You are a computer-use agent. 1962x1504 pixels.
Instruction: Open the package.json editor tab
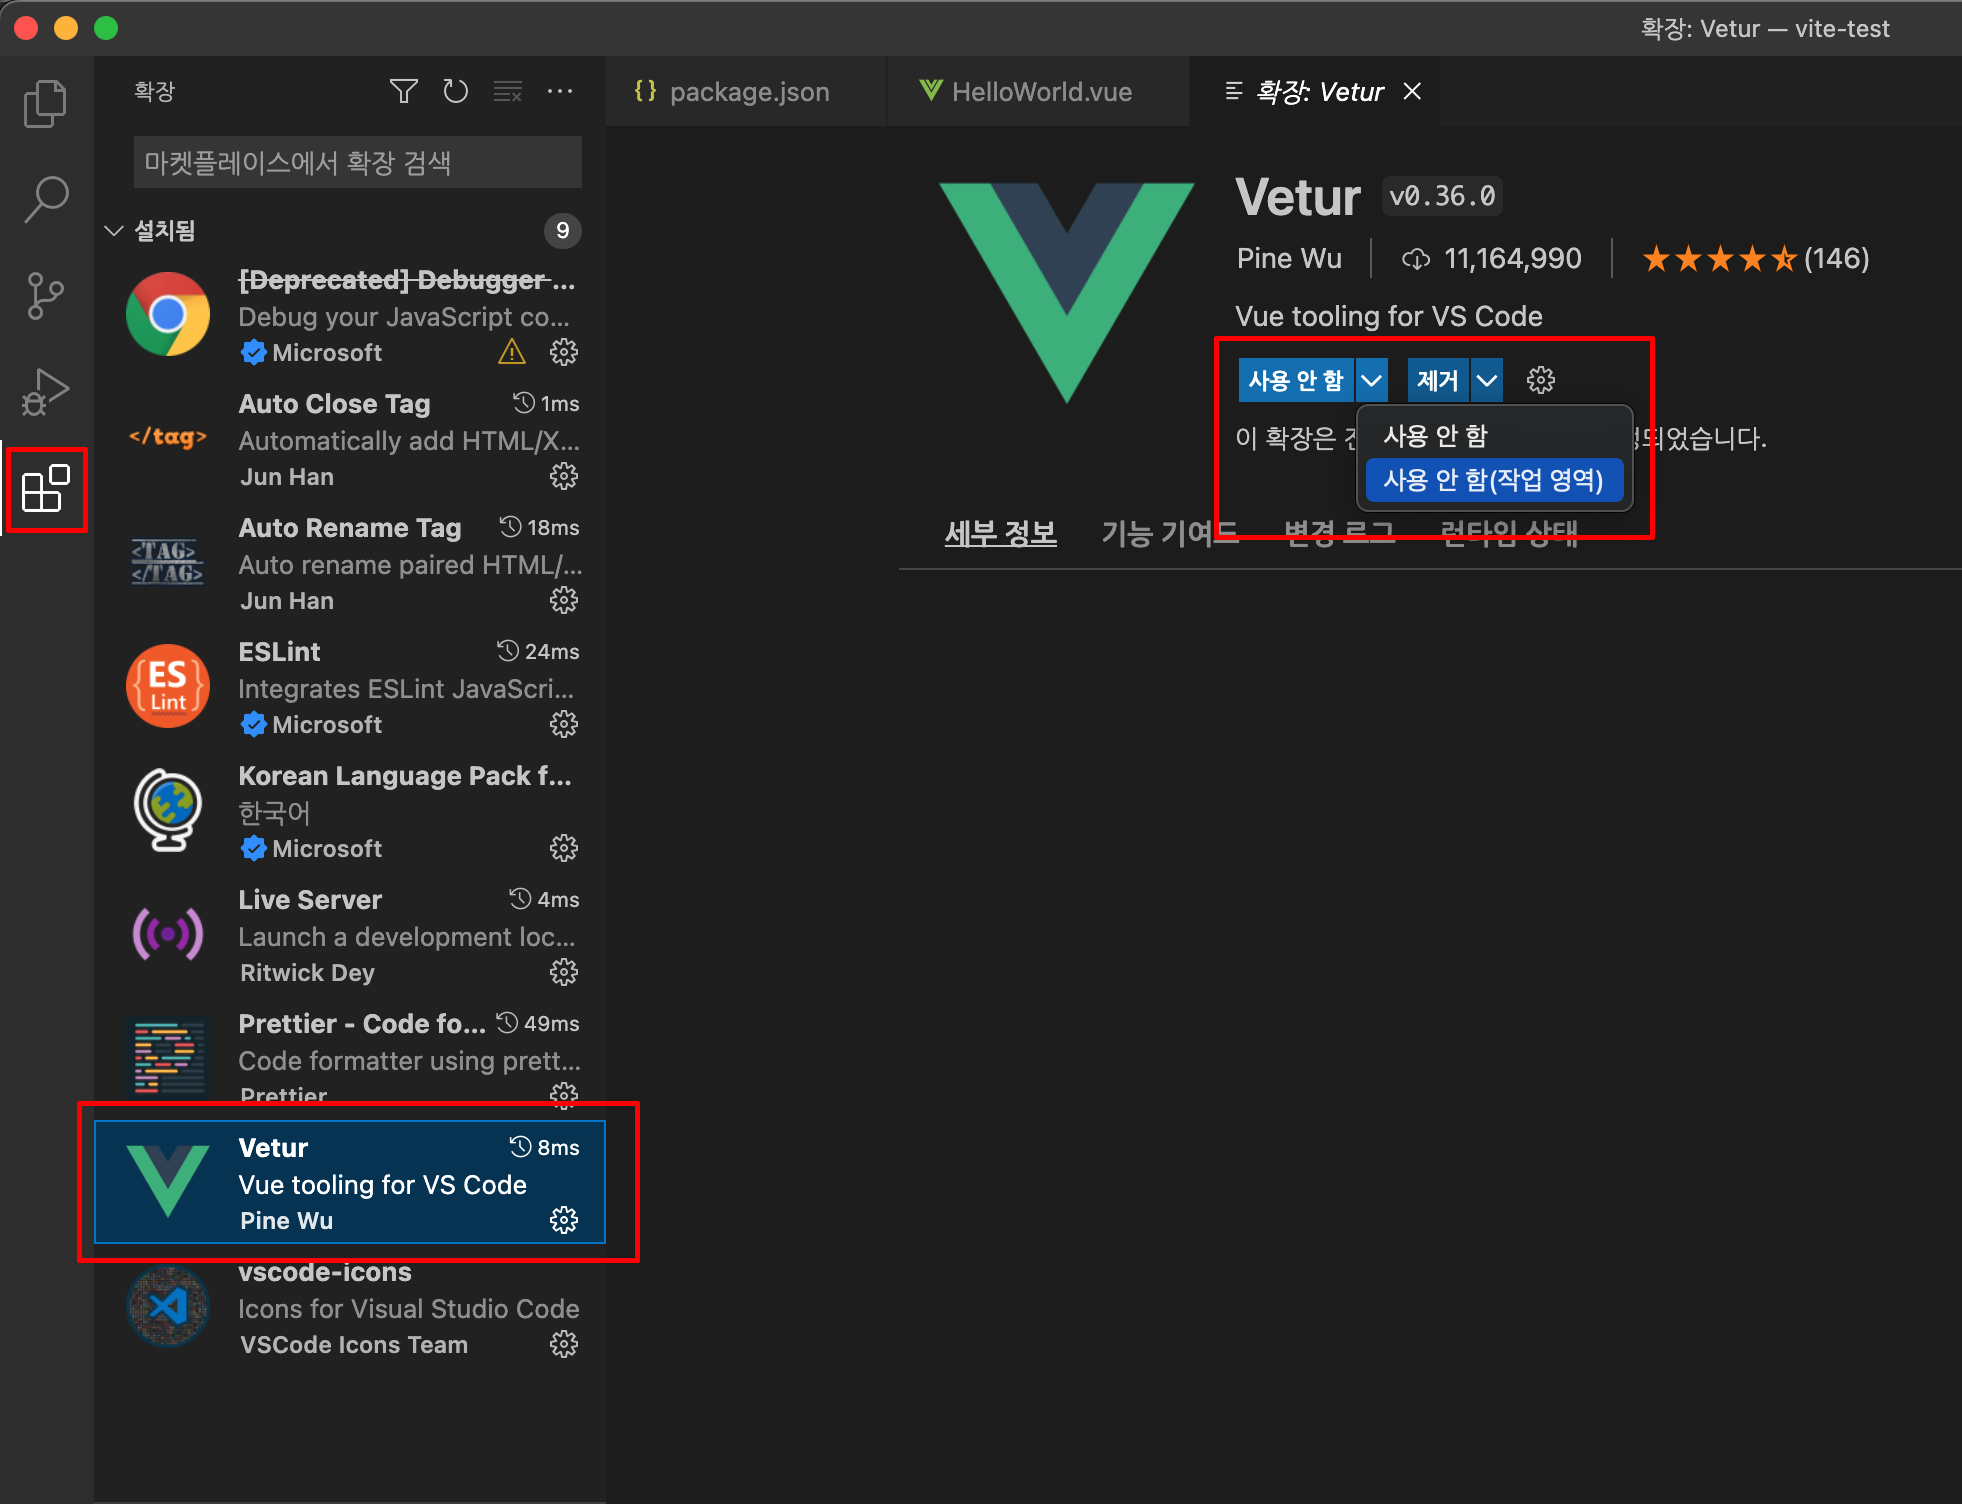[747, 92]
